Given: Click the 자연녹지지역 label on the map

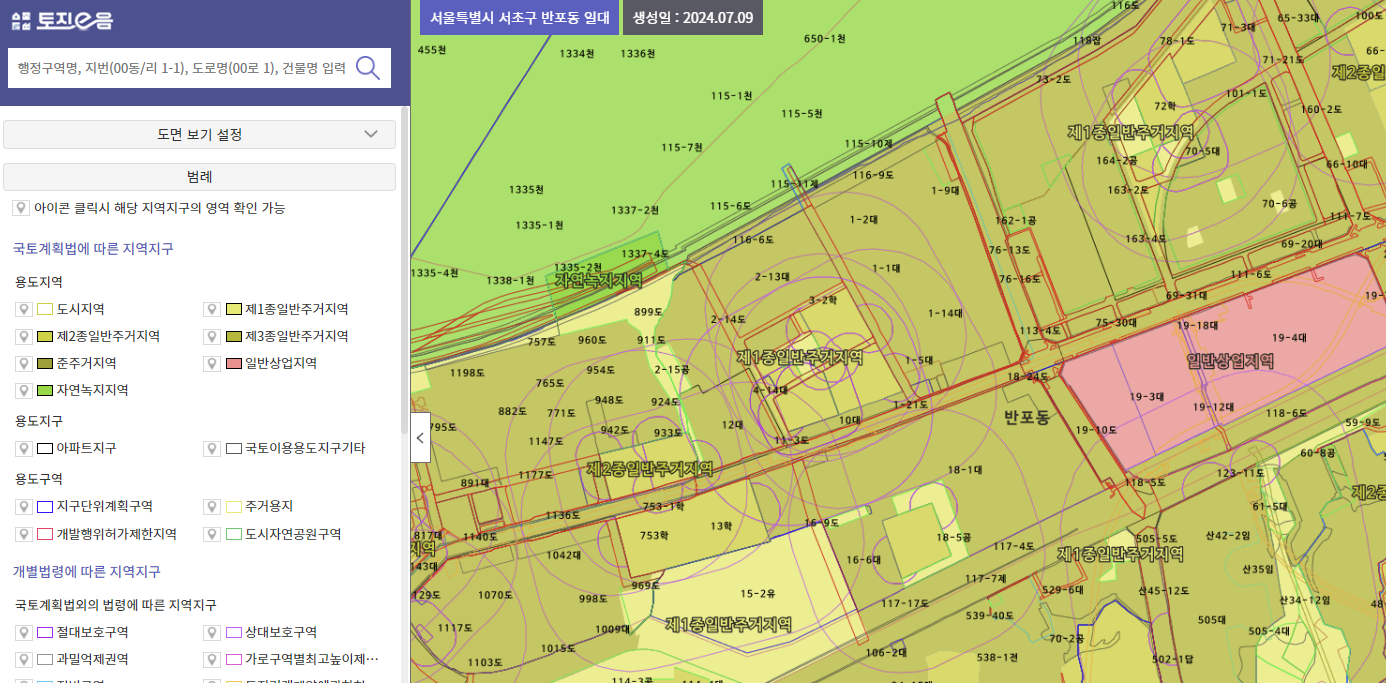Looking at the screenshot, I should [598, 281].
